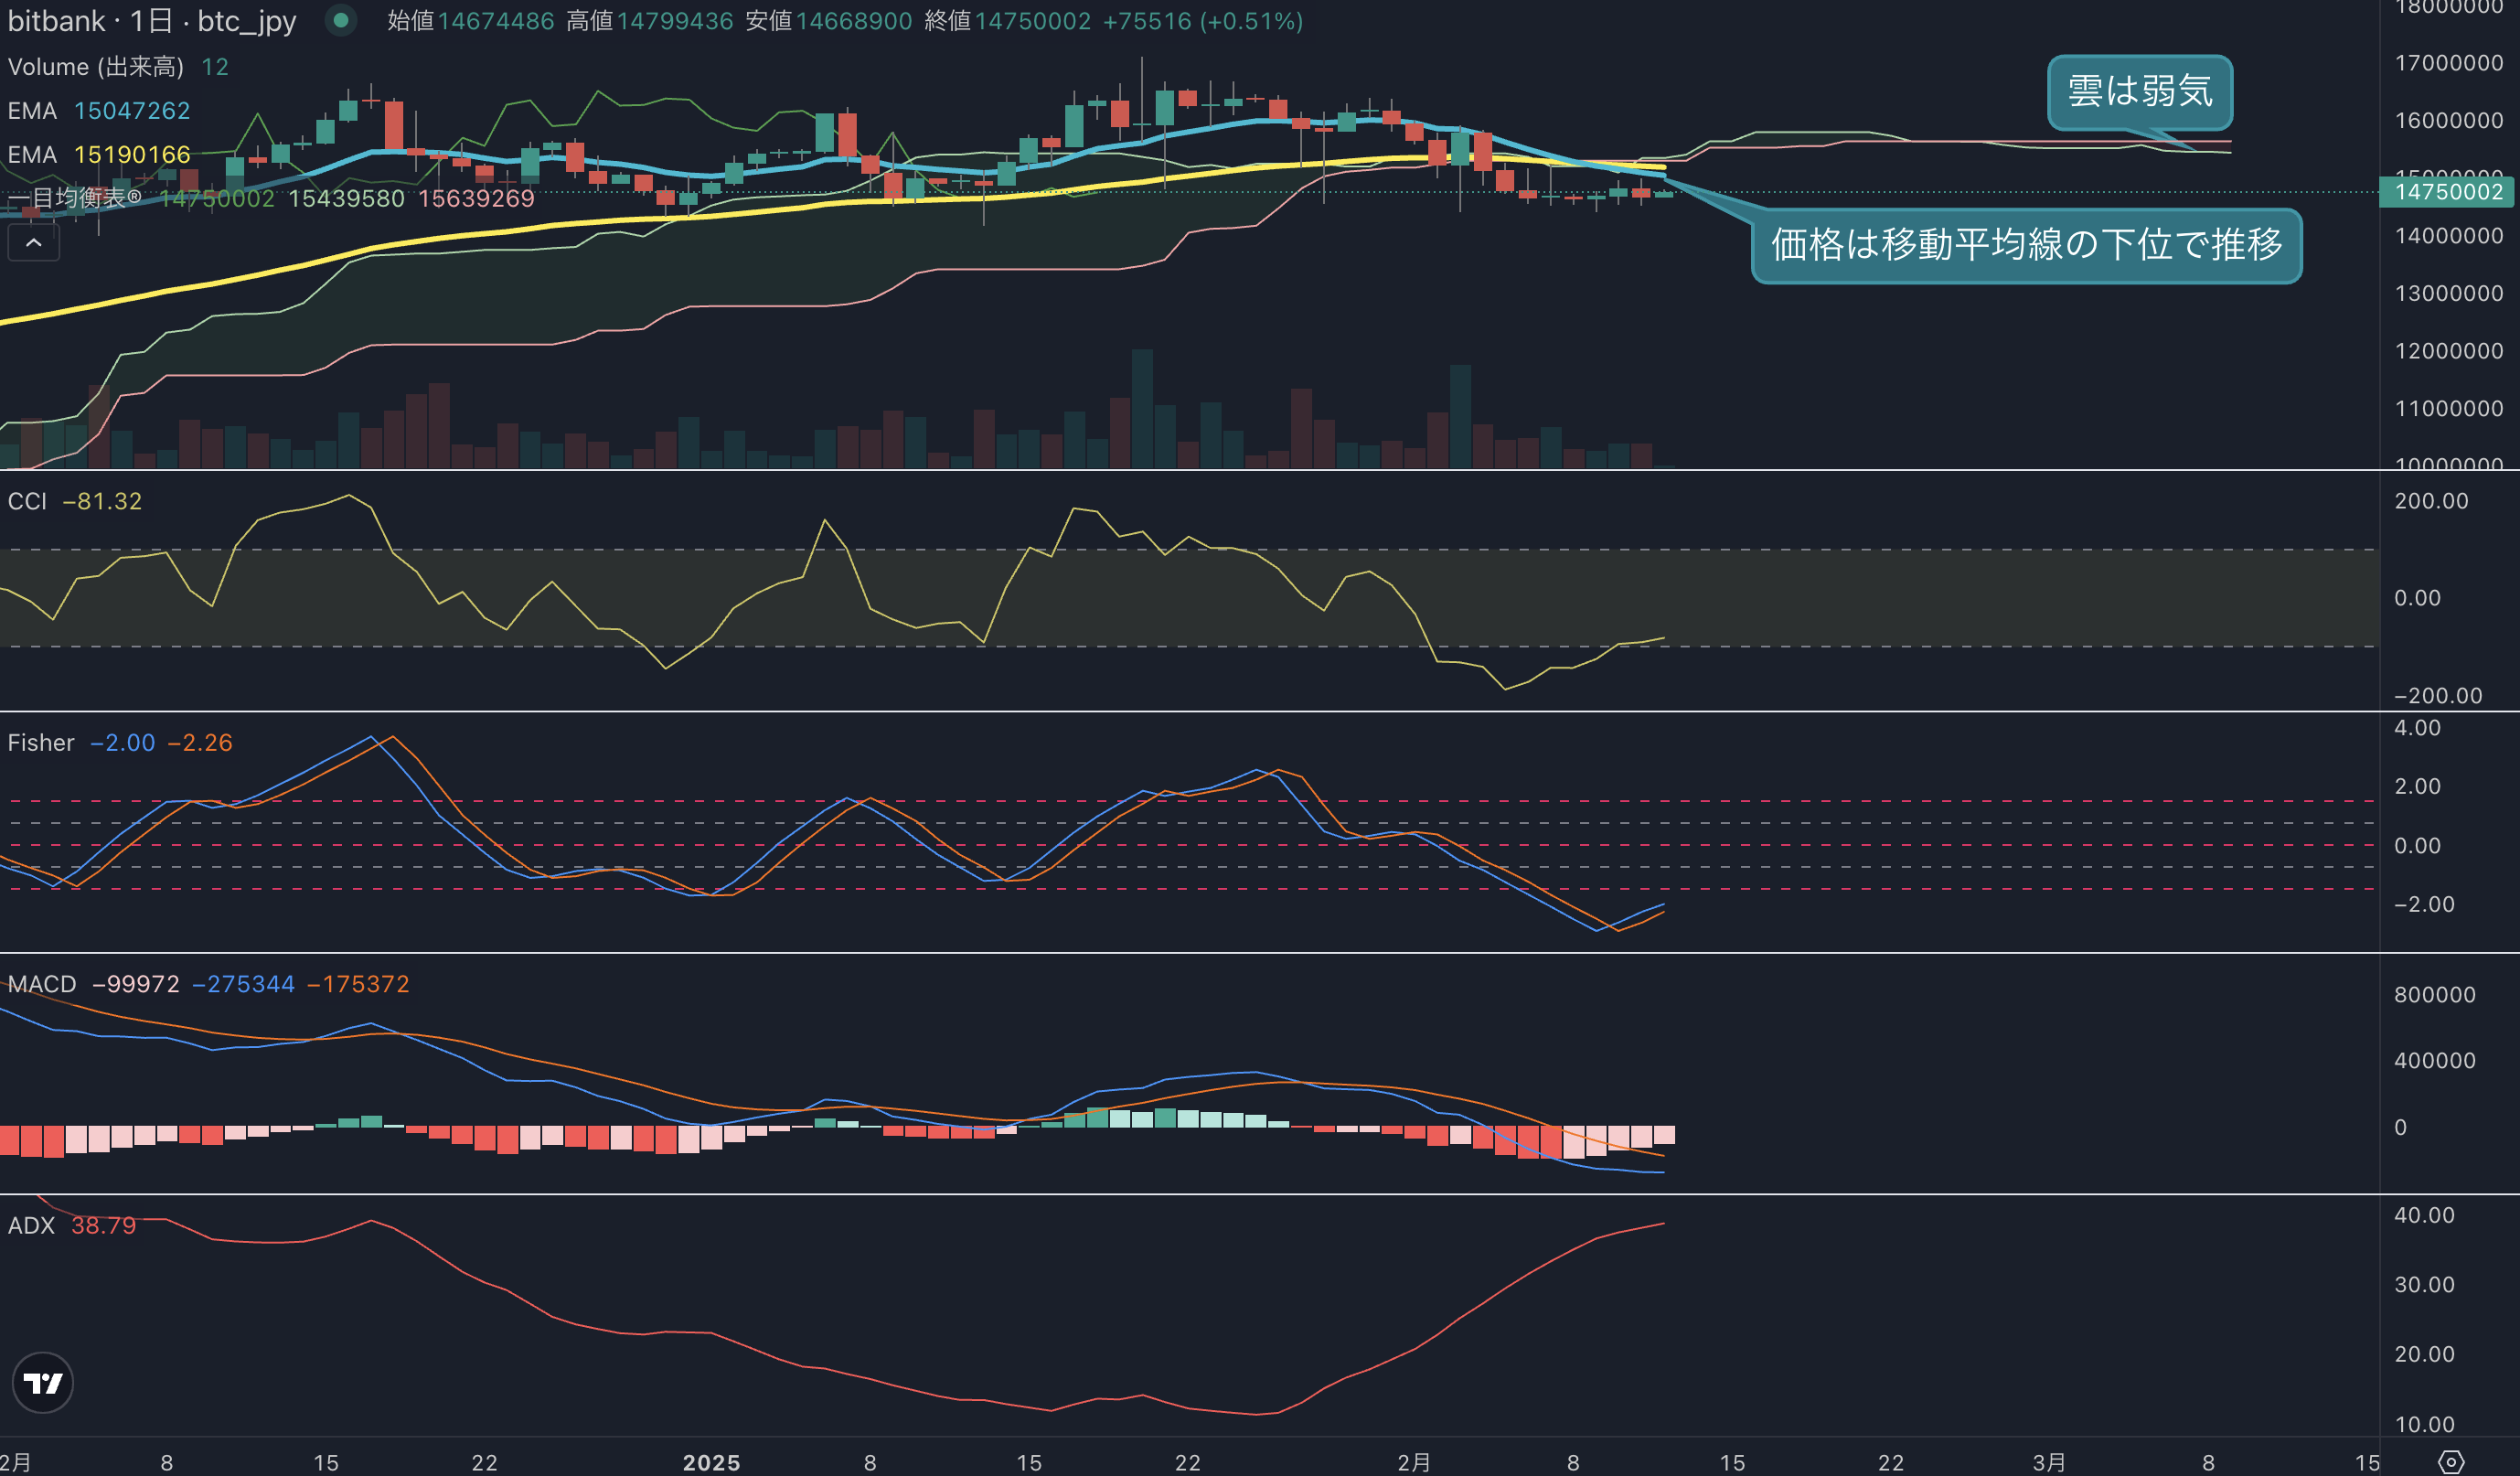Click the green market status dot
2520x1476 pixels.
click(x=341, y=20)
